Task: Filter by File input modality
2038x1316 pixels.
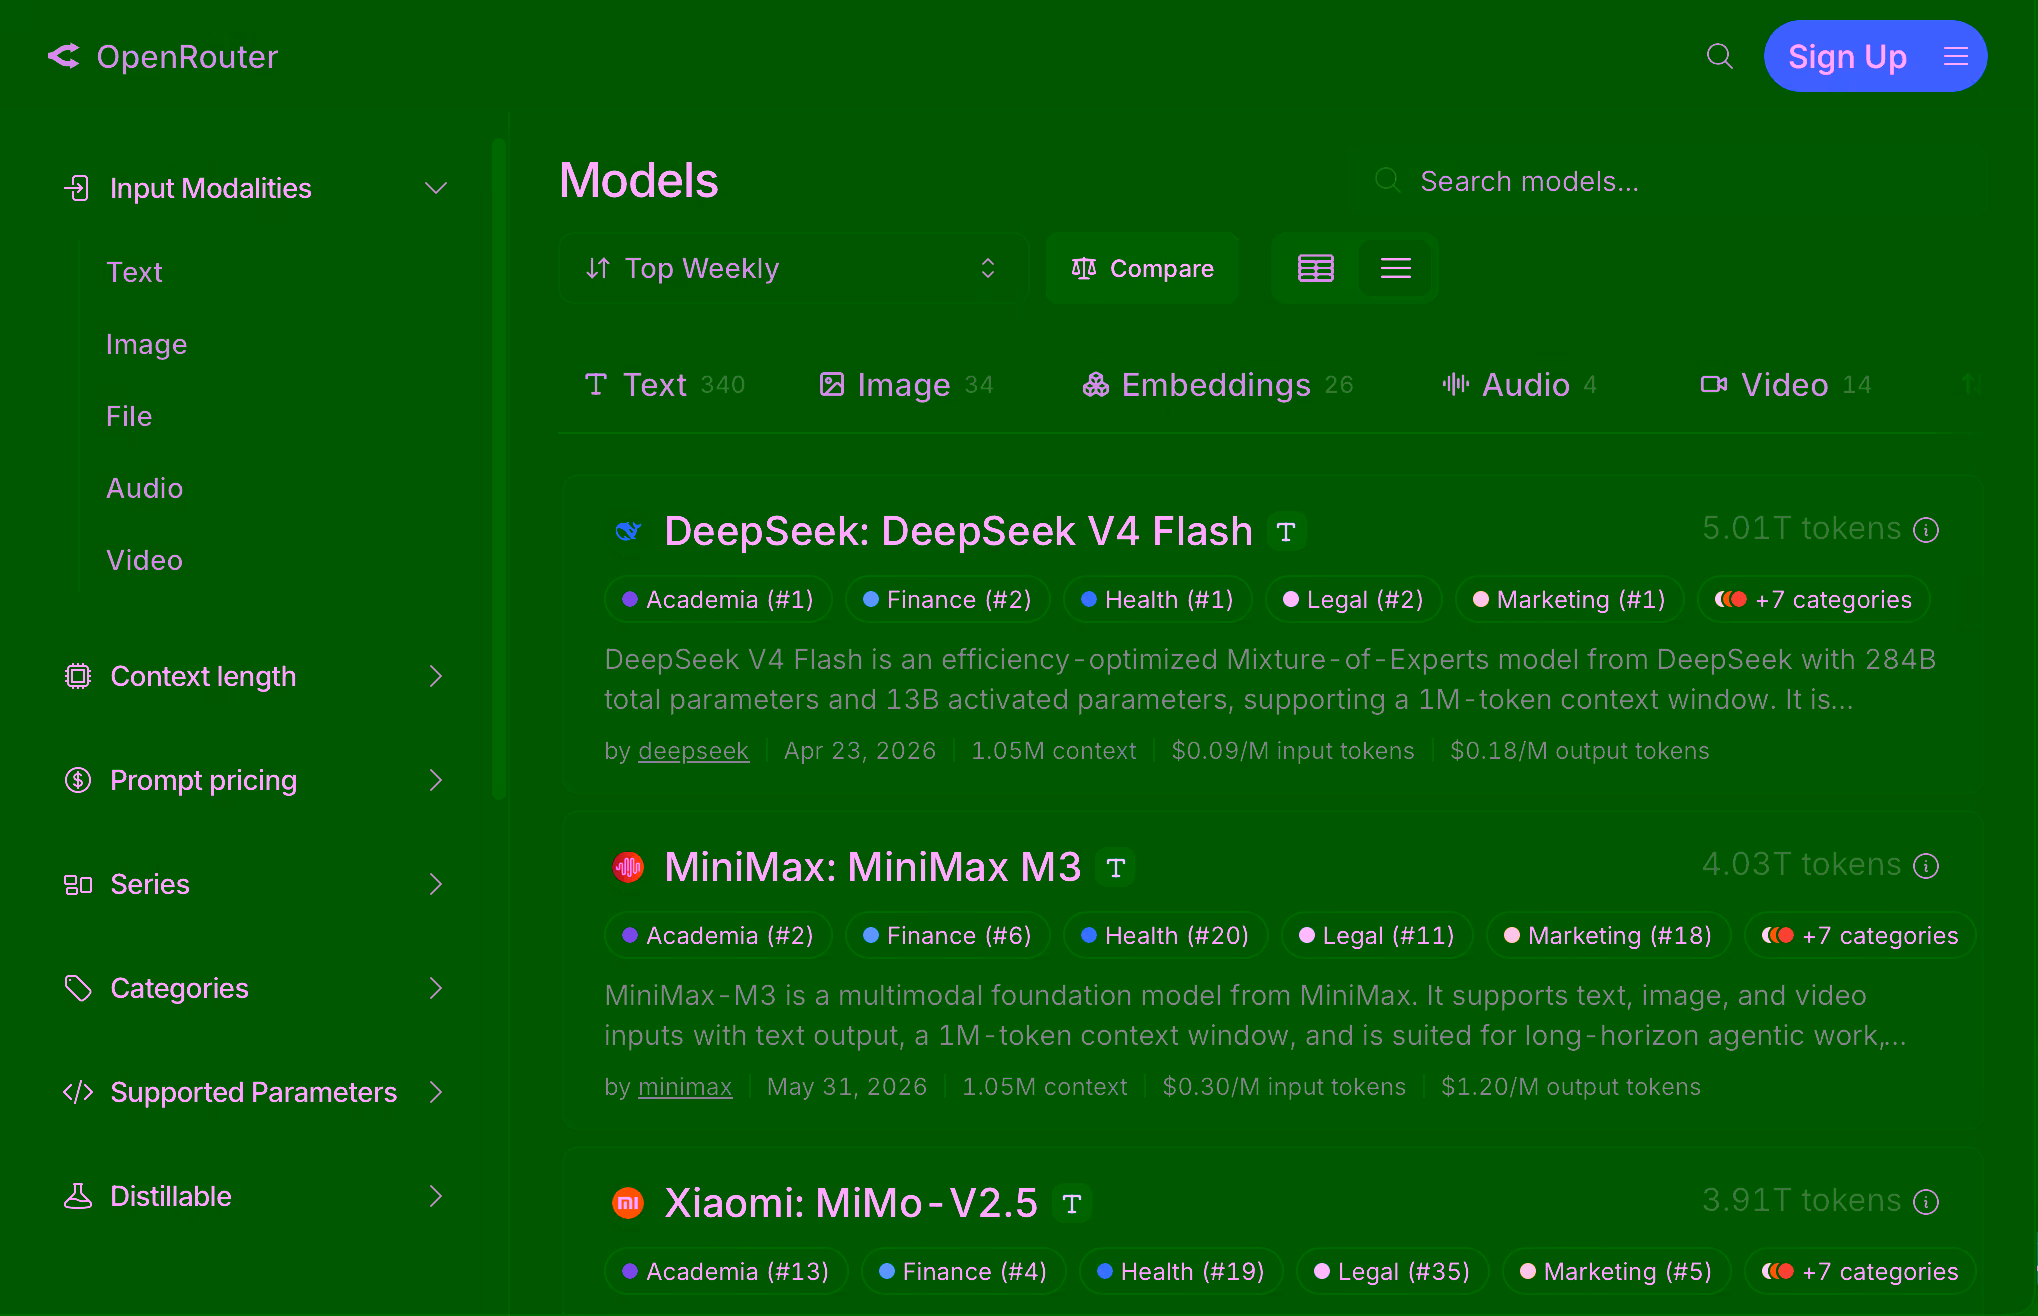Action: 129,416
